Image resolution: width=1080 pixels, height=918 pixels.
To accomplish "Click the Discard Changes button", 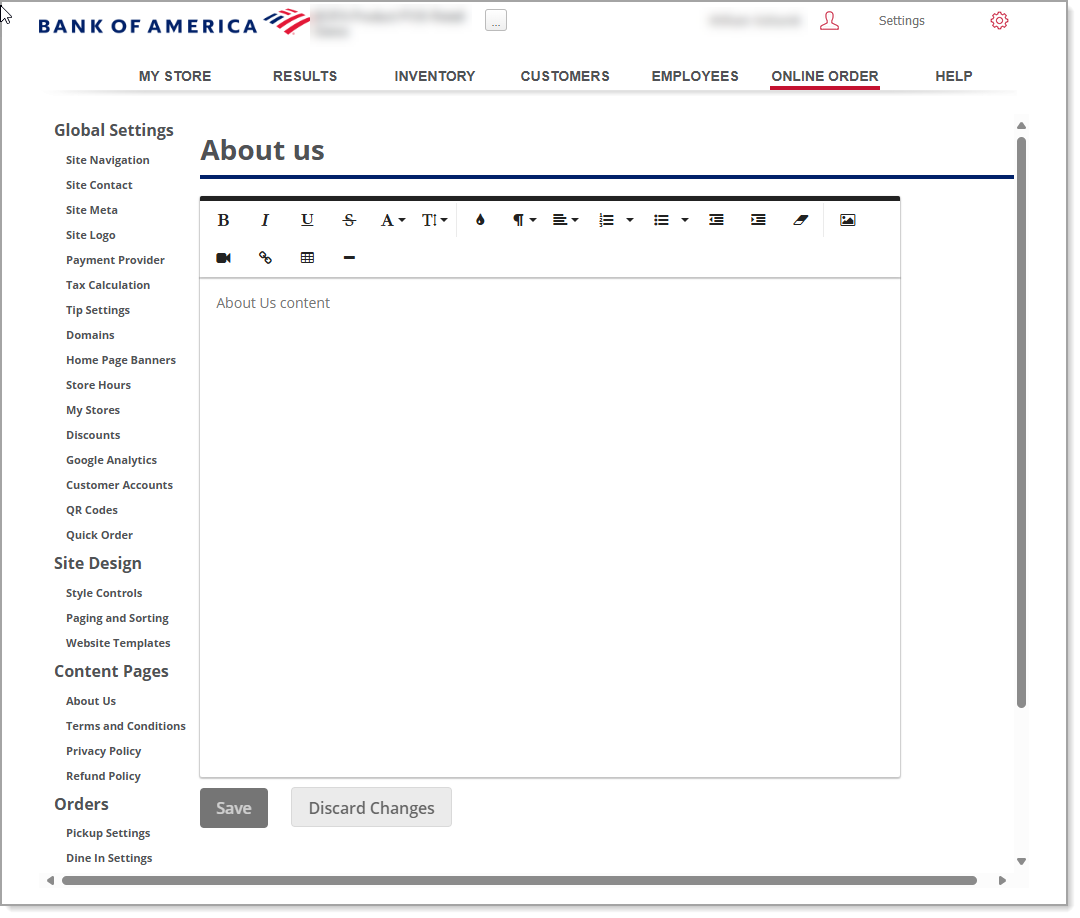I will (371, 808).
